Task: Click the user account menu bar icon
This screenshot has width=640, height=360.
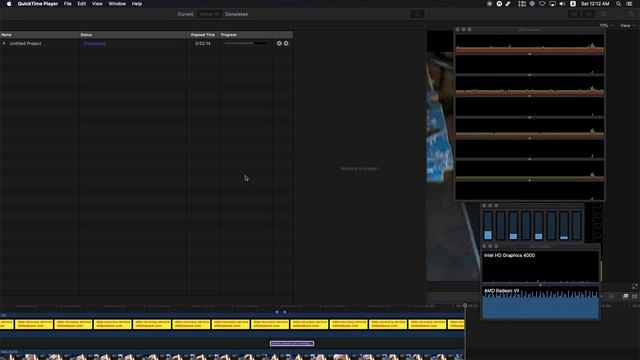Action: (573, 4)
